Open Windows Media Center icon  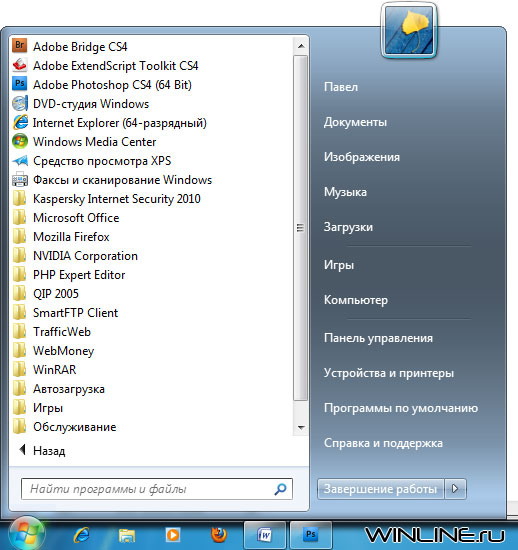click(x=20, y=141)
